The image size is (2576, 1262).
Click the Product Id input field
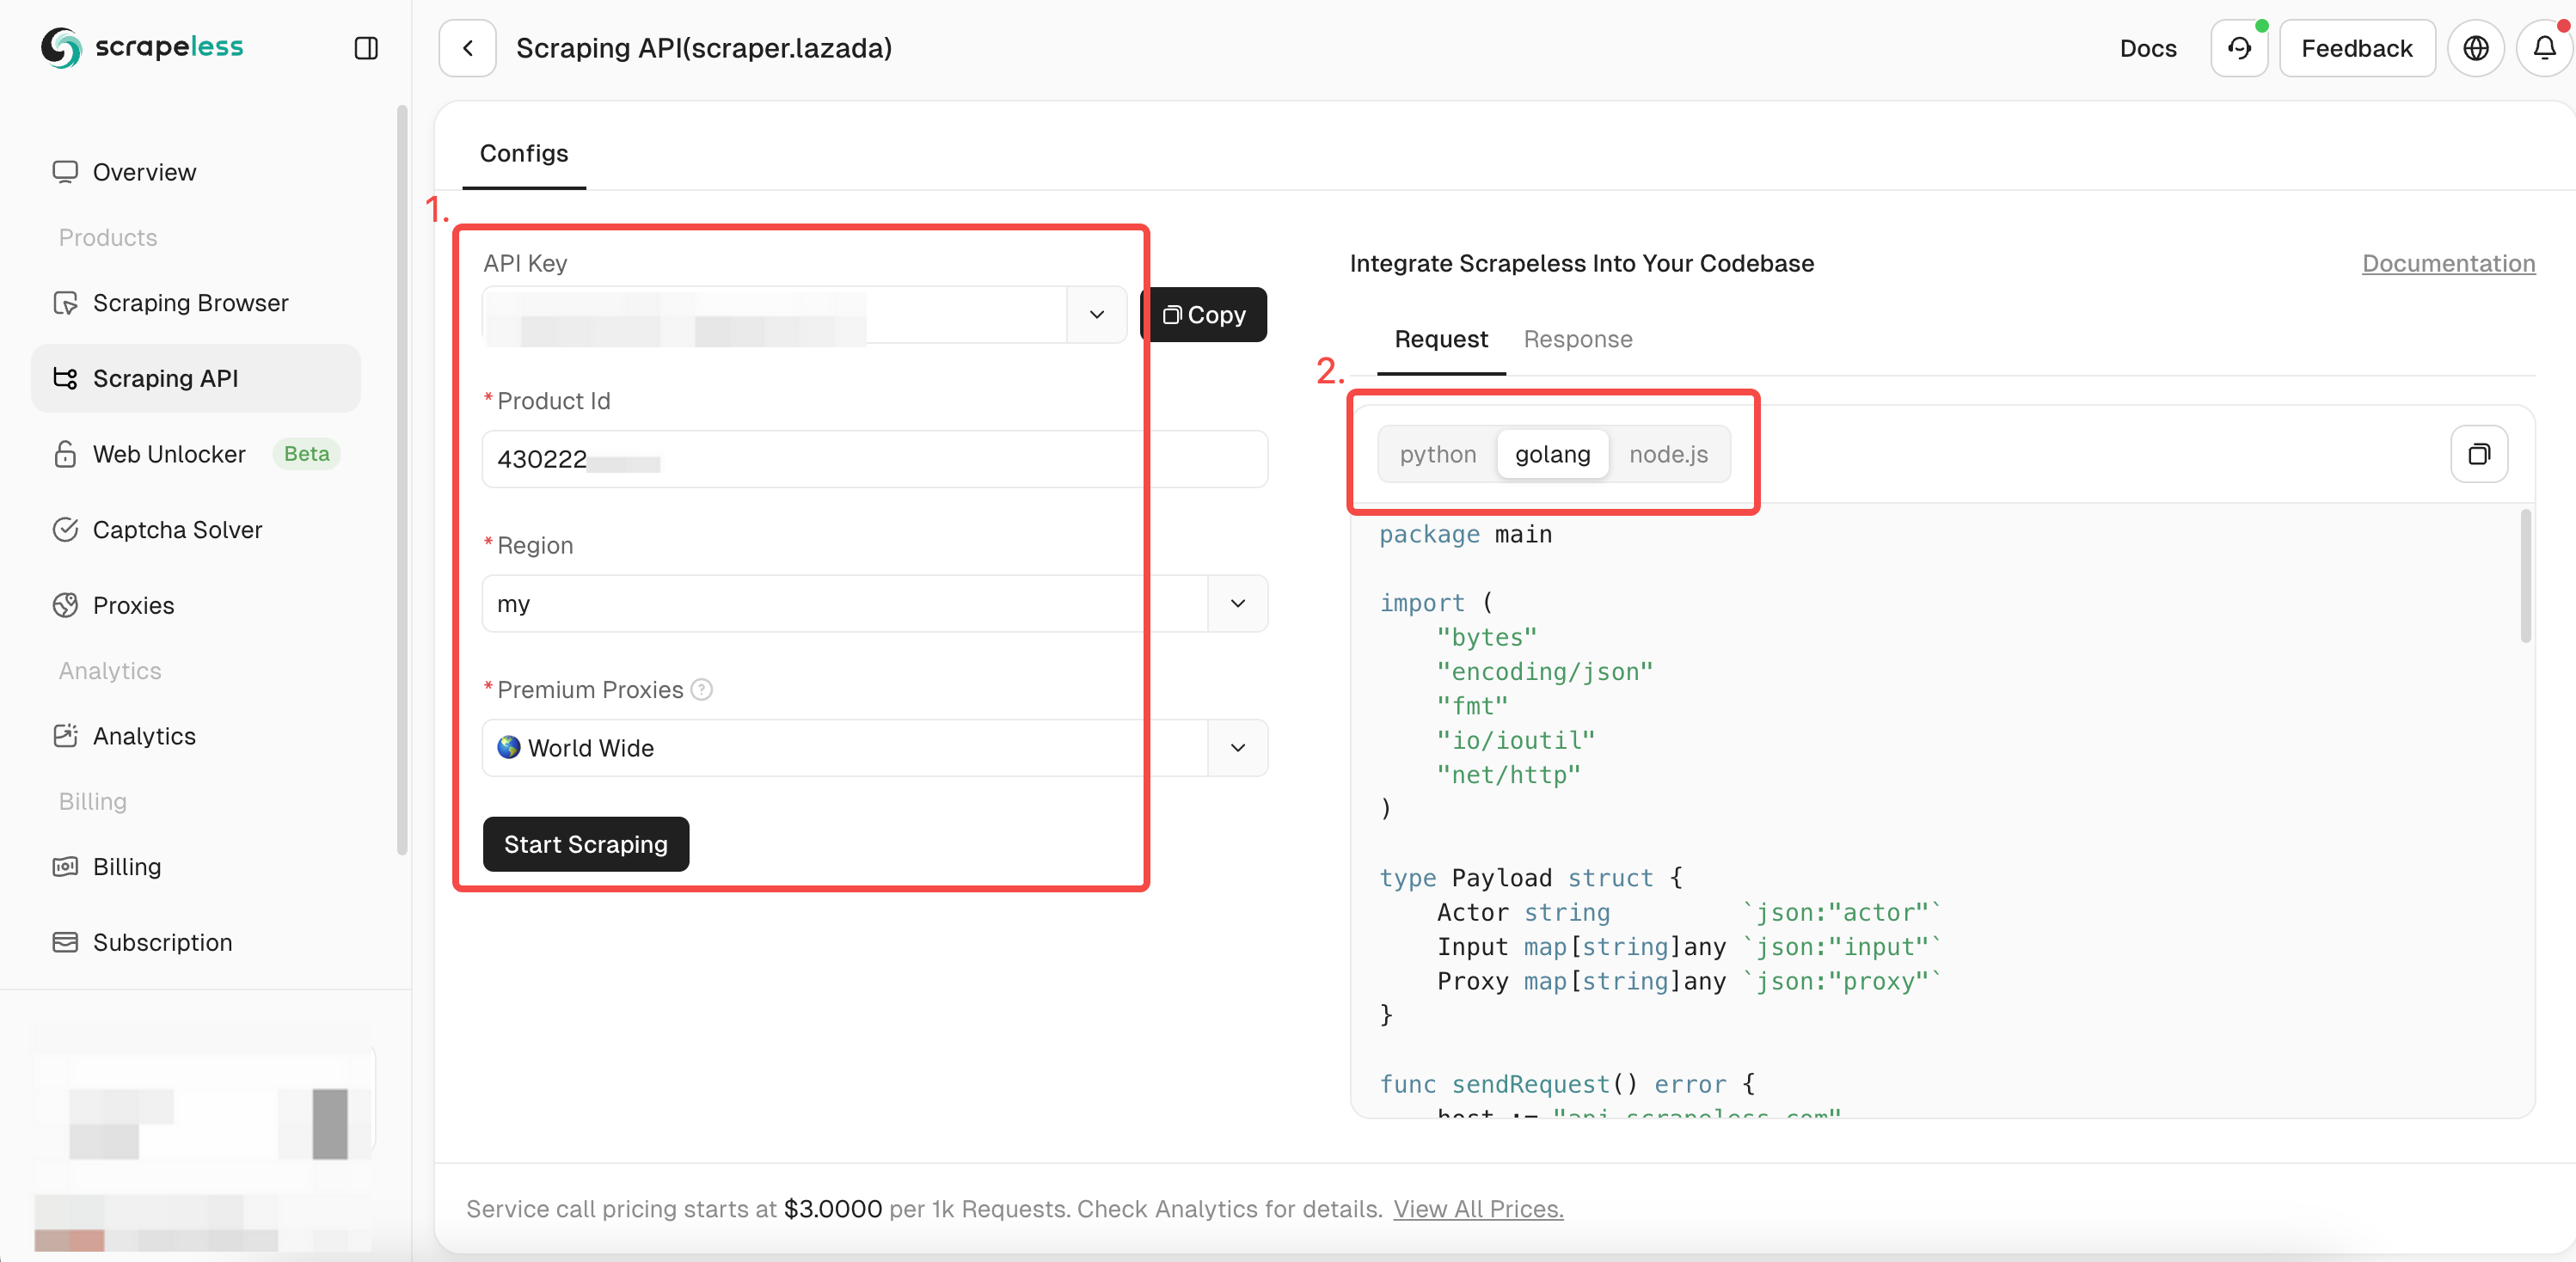click(x=874, y=459)
